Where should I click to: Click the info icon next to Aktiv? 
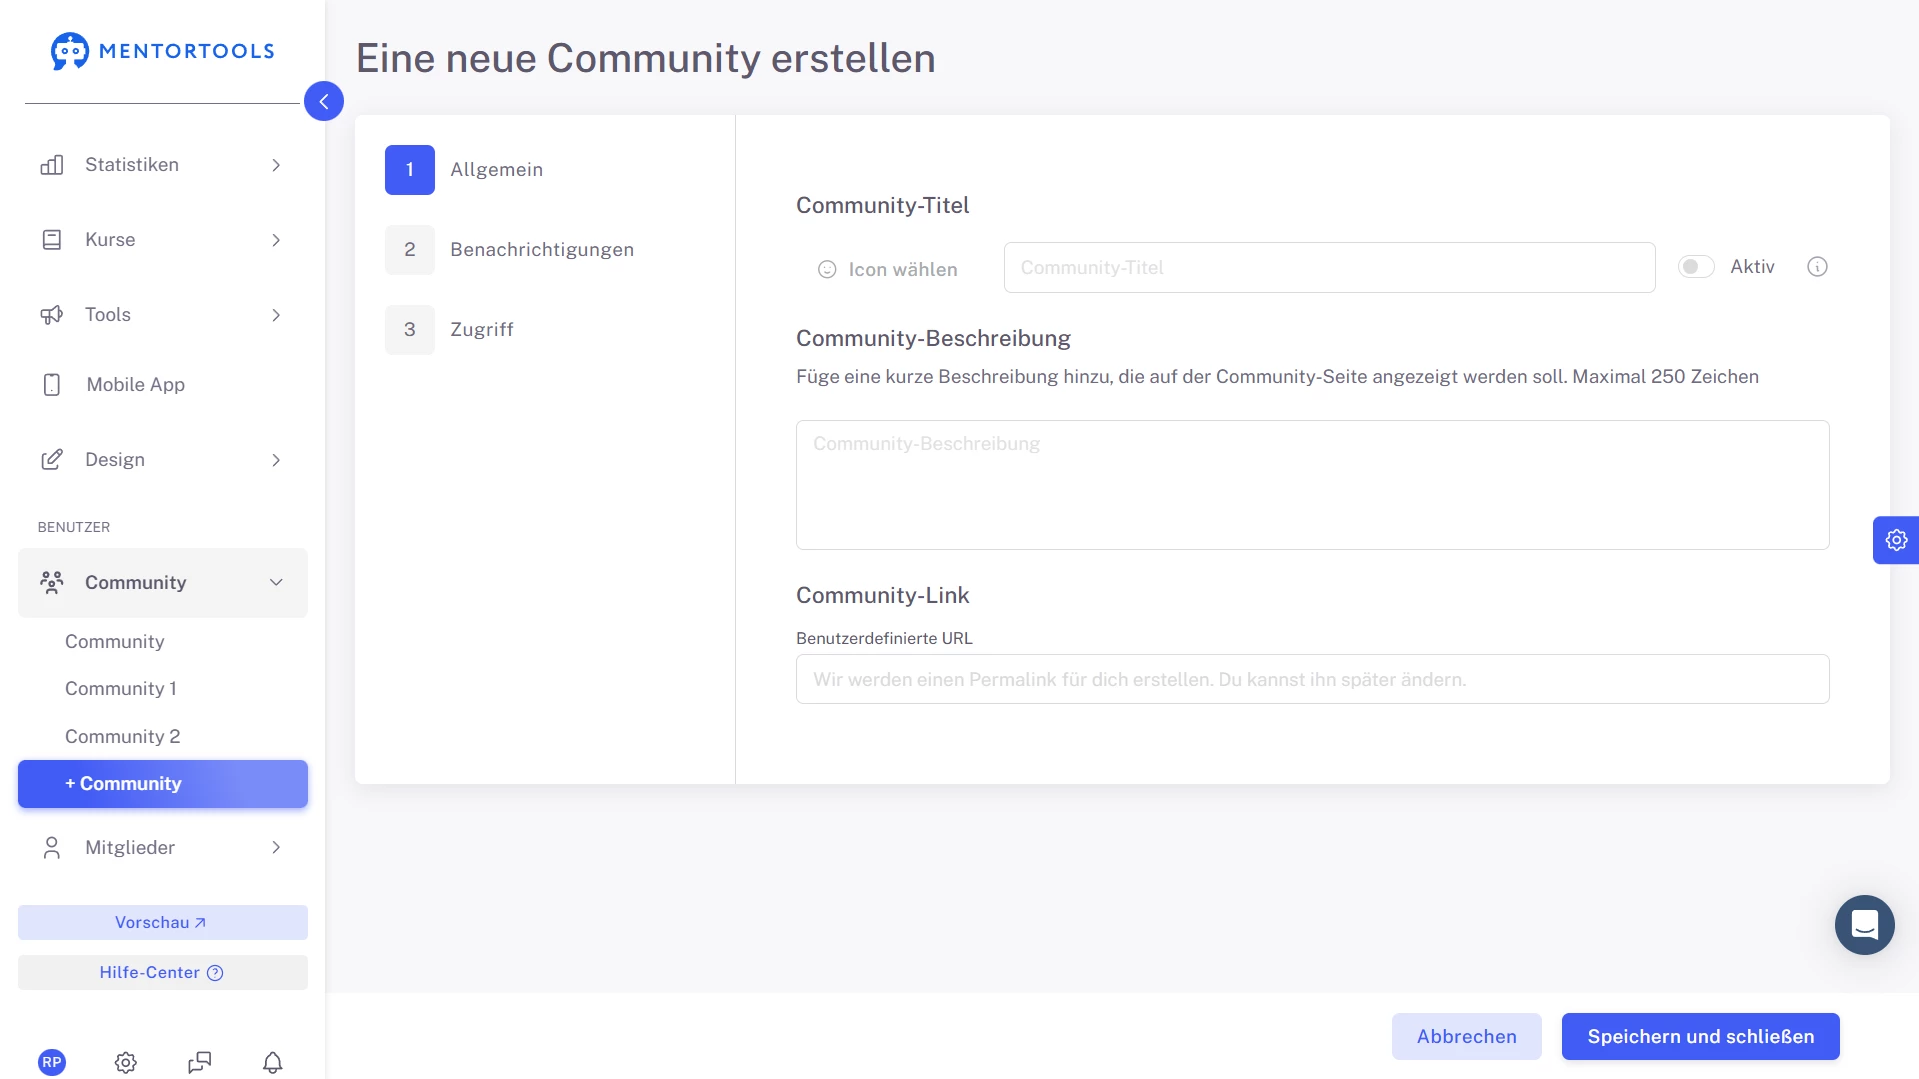1817,267
